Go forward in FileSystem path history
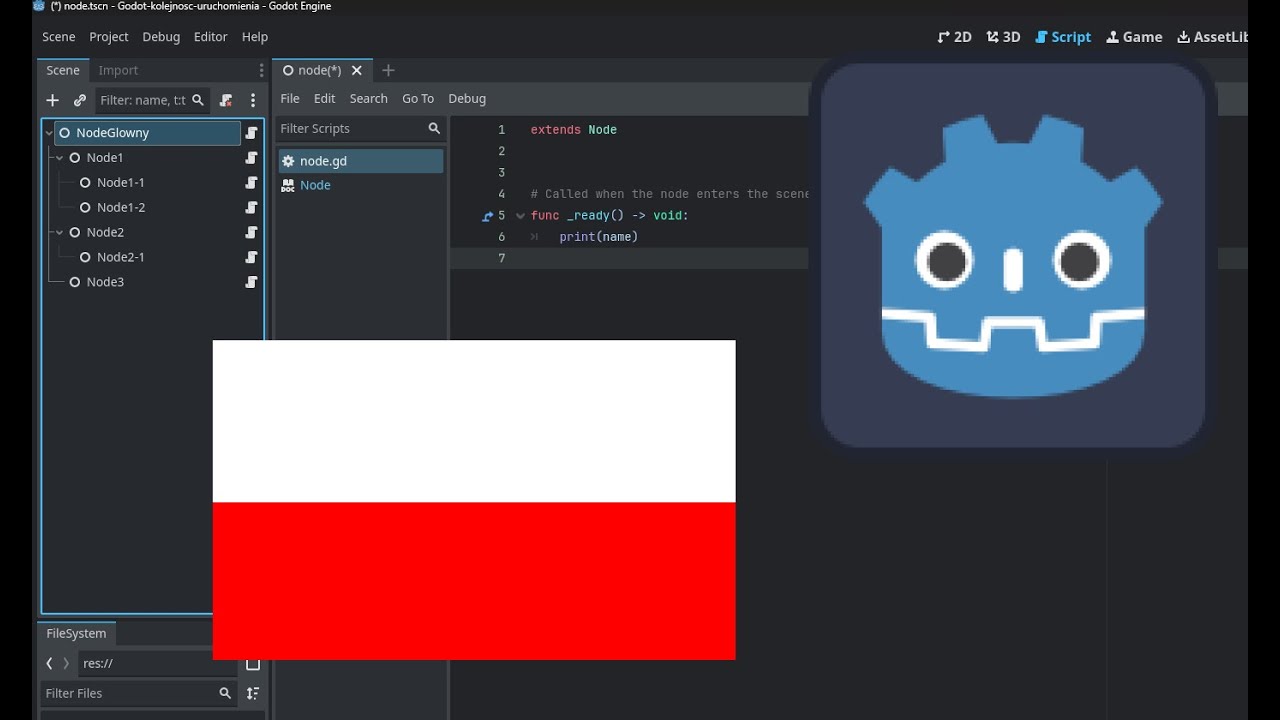This screenshot has width=1280, height=720. pos(66,663)
